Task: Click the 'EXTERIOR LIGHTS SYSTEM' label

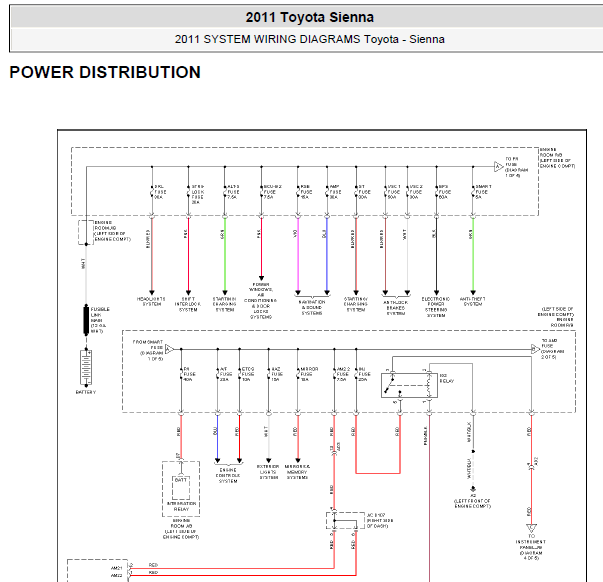Action: click(x=268, y=472)
